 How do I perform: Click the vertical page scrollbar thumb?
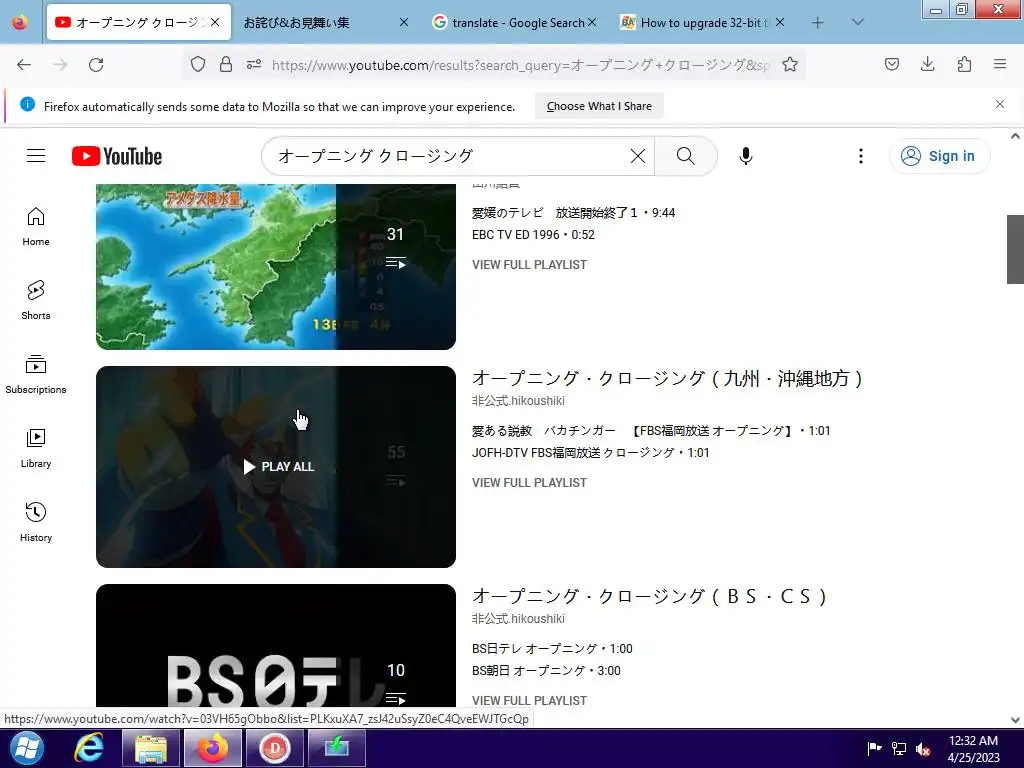pyautogui.click(x=1015, y=249)
